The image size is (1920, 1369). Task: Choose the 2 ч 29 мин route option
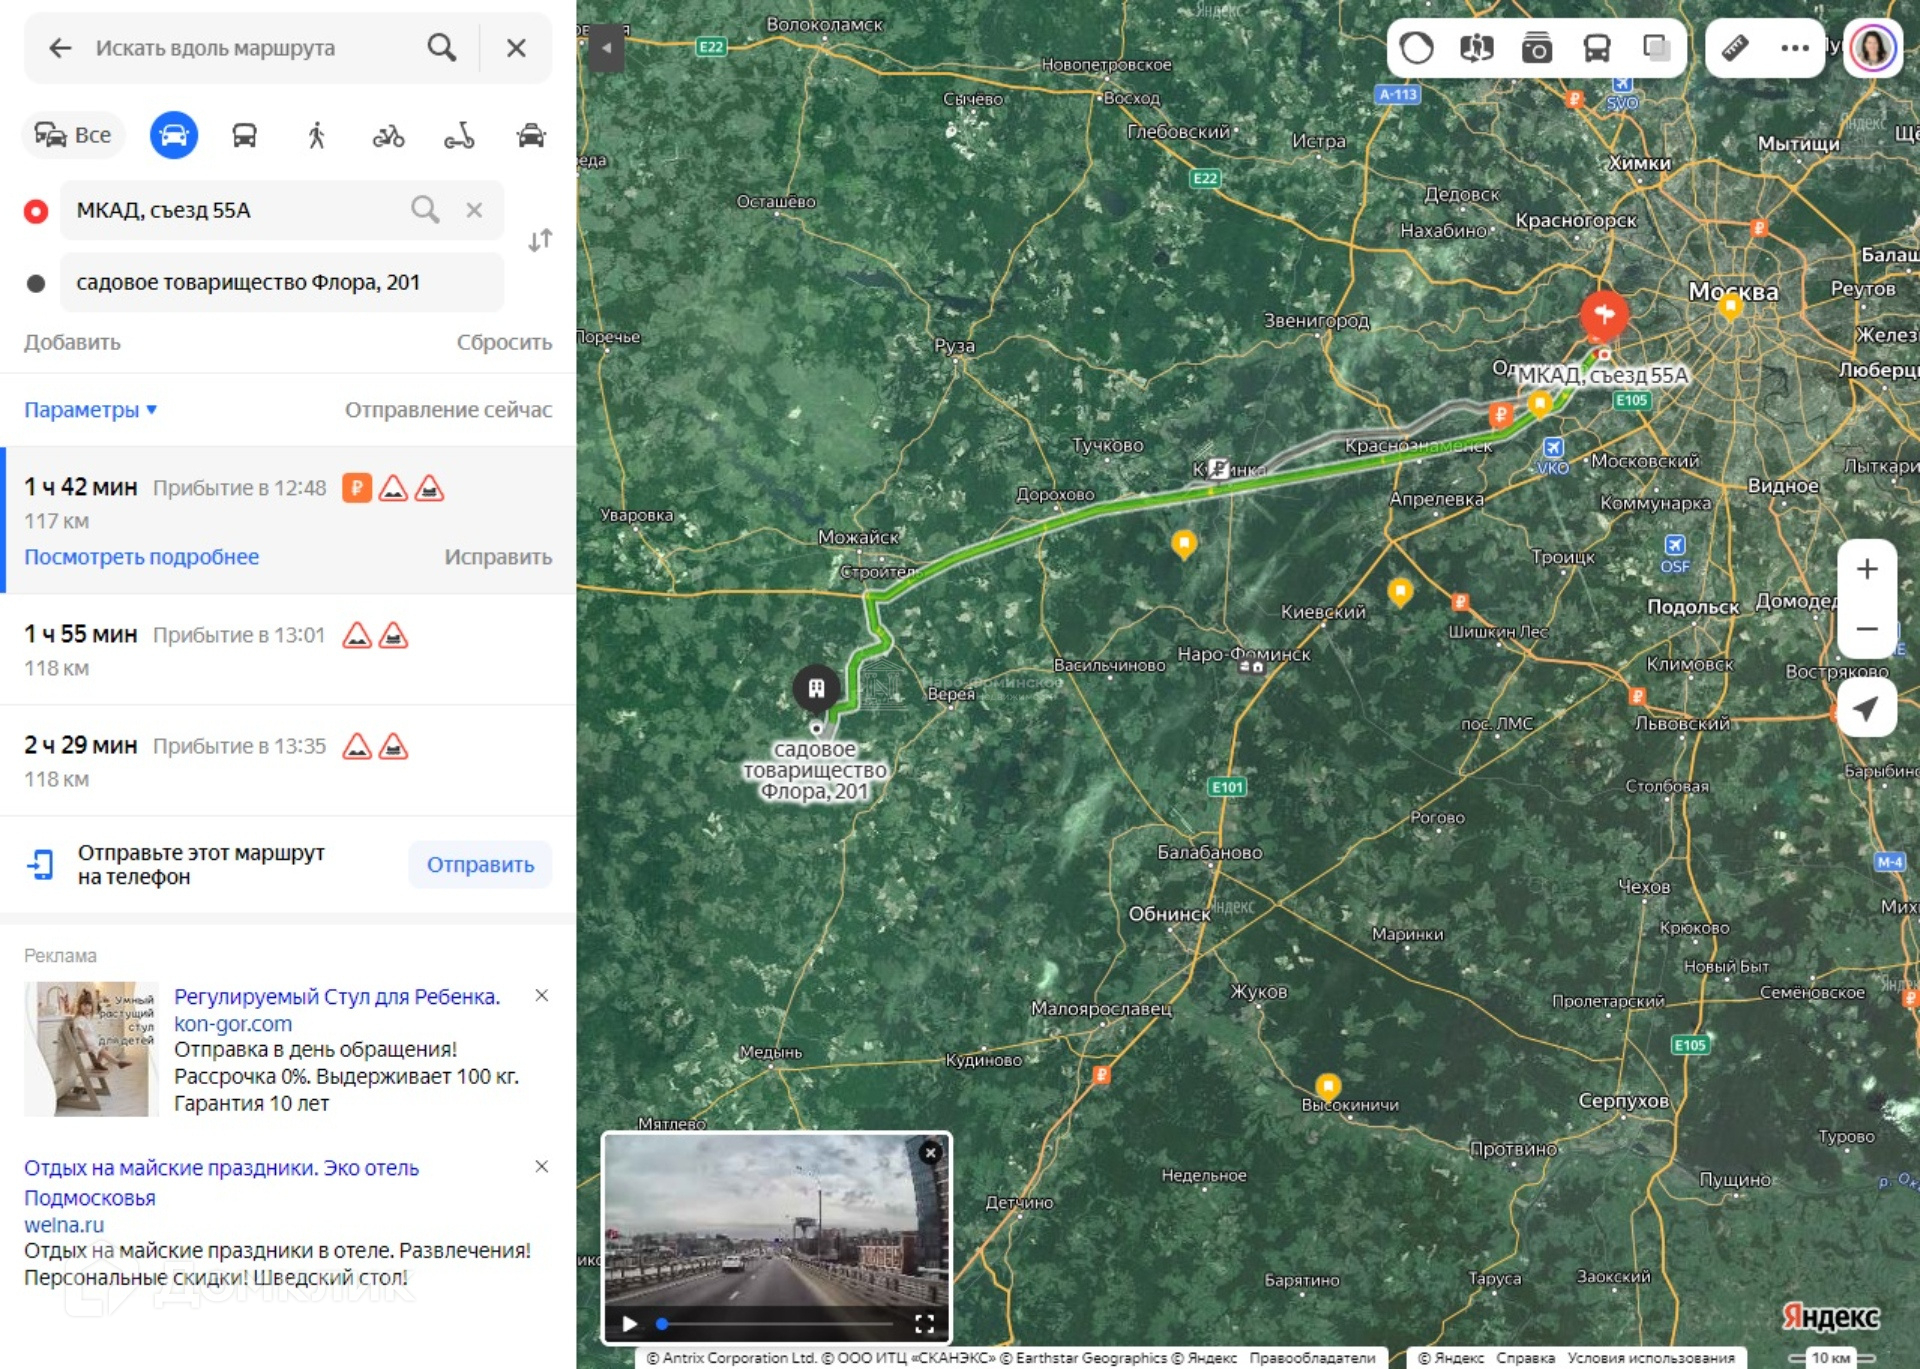coord(288,761)
